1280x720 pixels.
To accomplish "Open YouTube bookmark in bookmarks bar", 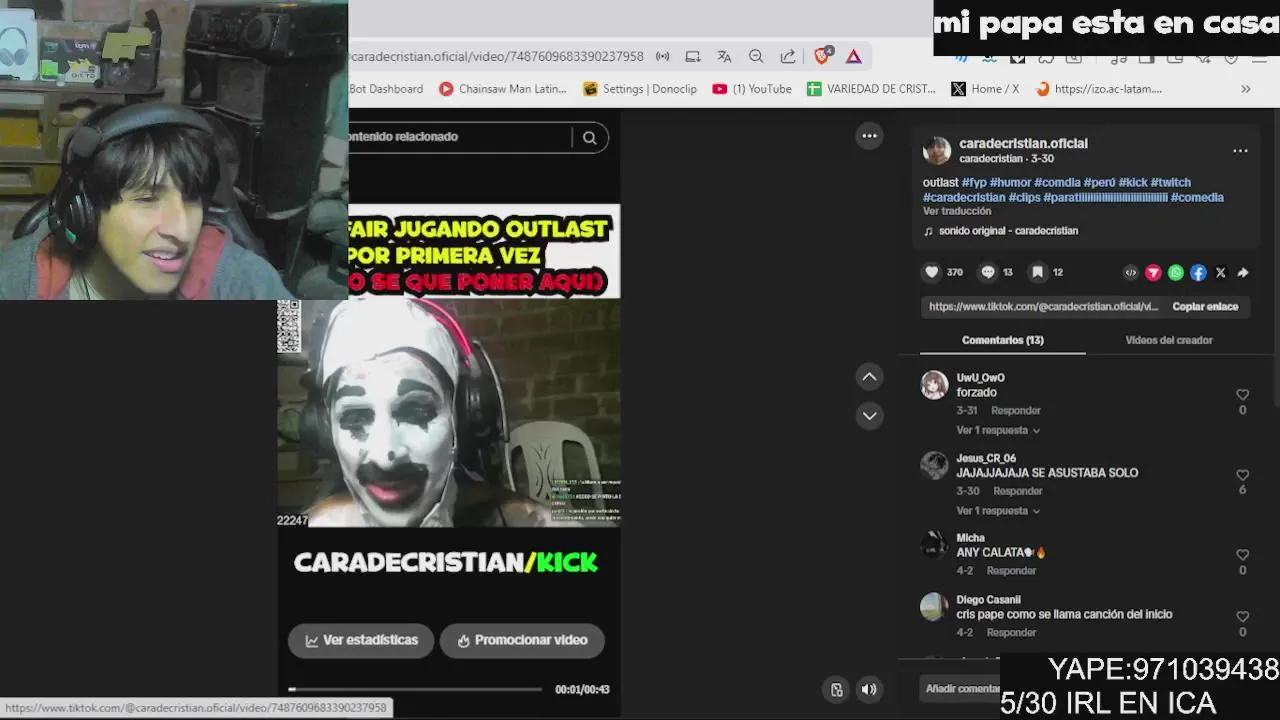I will [x=752, y=89].
